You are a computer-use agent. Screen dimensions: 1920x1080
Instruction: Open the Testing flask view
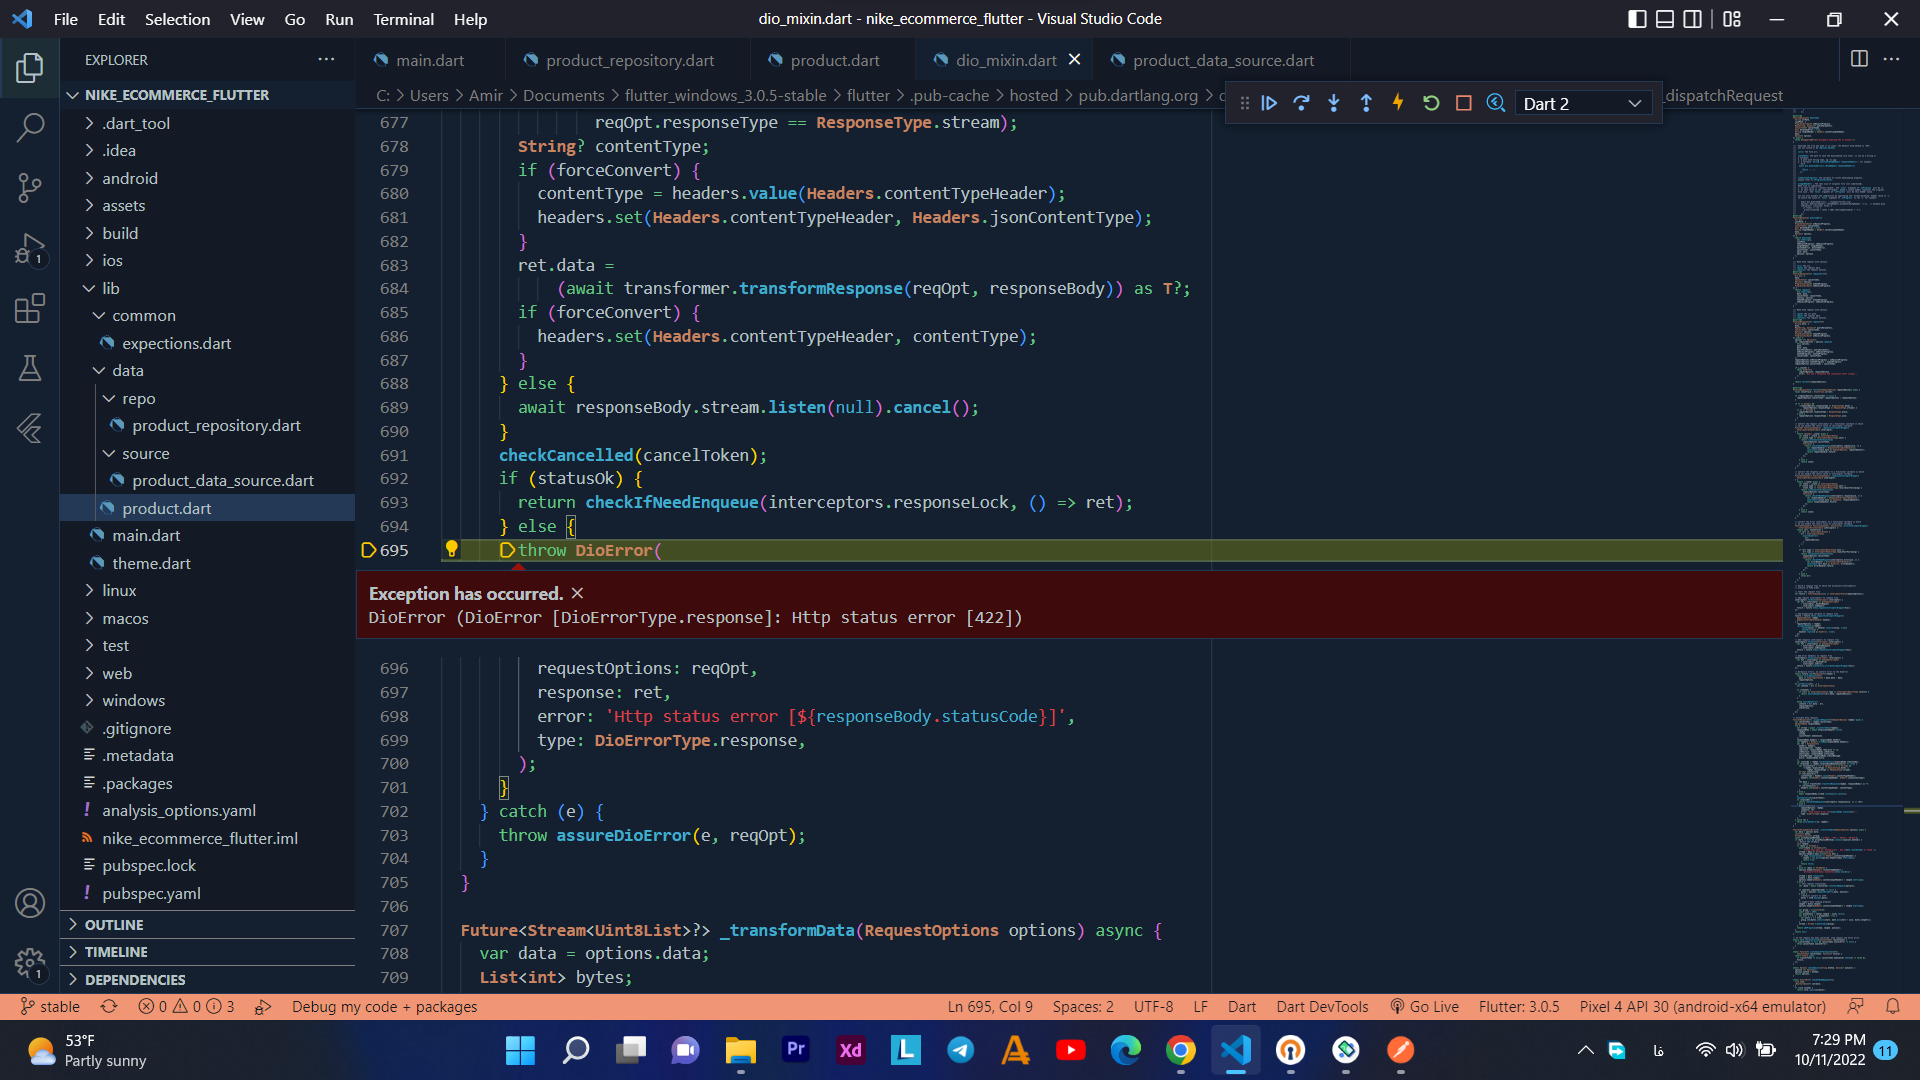point(30,368)
